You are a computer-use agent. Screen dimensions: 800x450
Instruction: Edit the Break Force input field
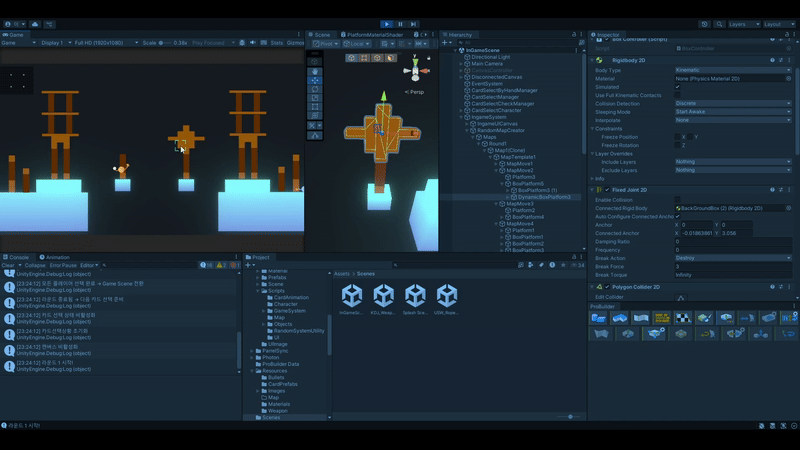point(733,266)
